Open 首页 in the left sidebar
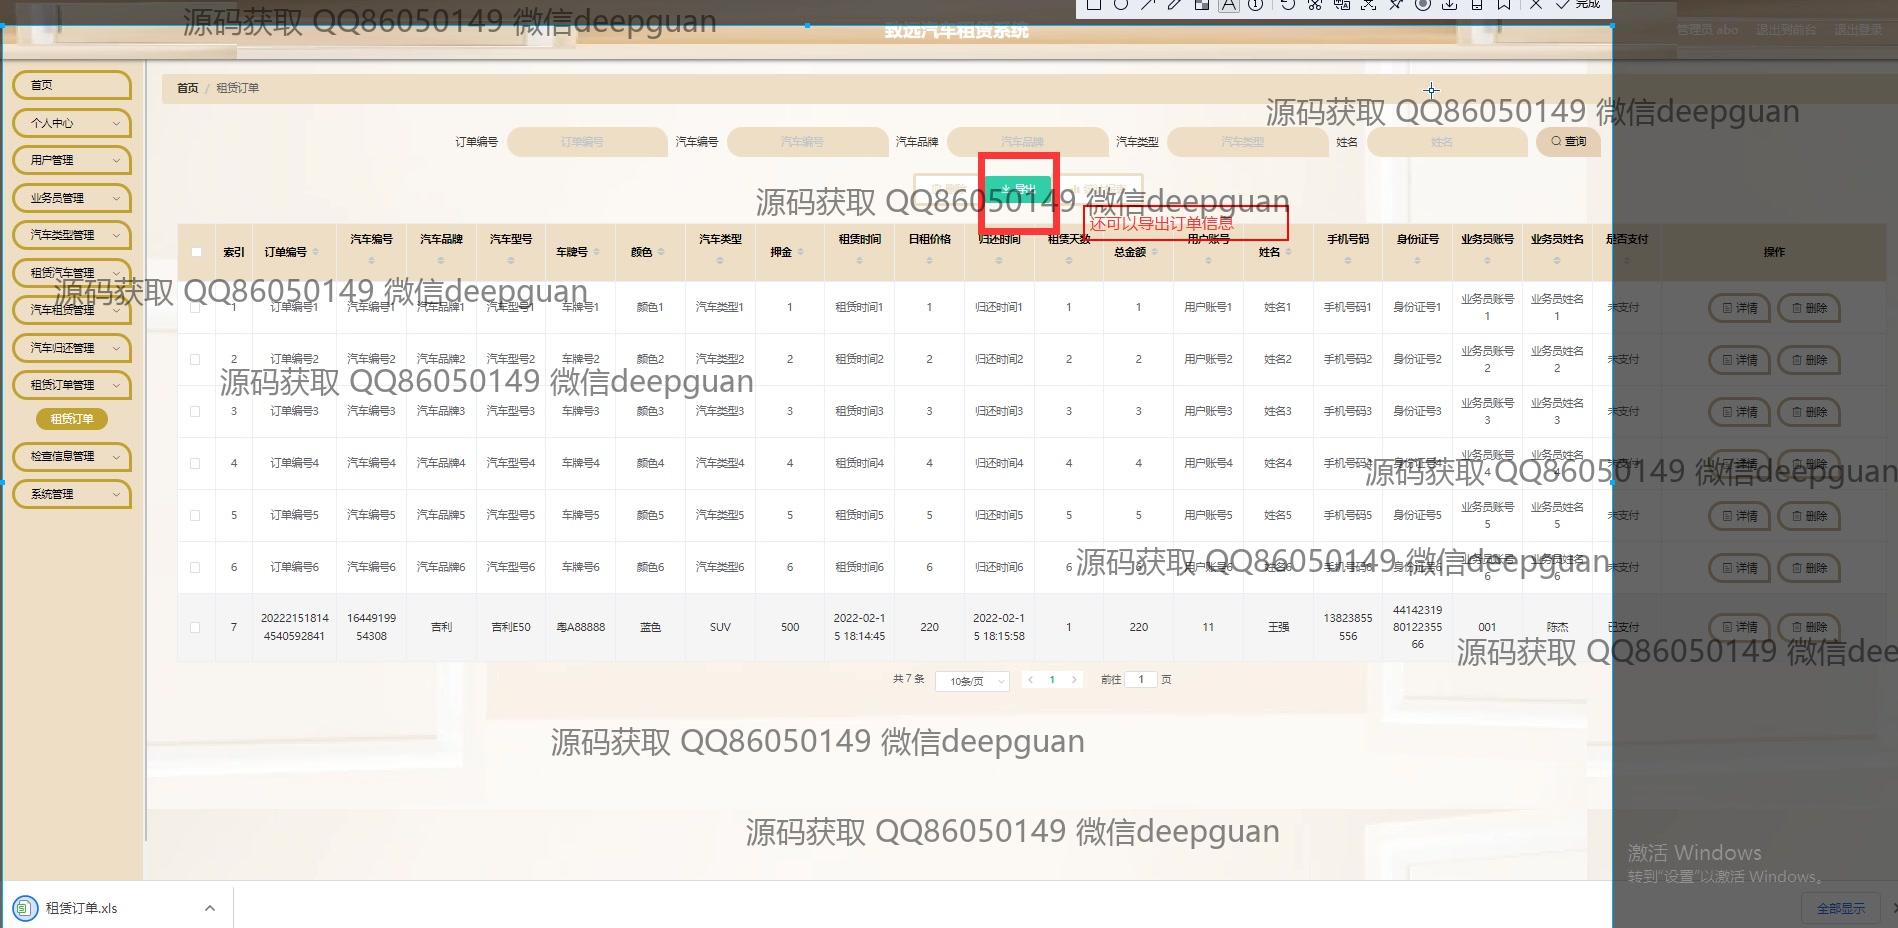Screen dimensions: 1898x928 [x=72, y=85]
